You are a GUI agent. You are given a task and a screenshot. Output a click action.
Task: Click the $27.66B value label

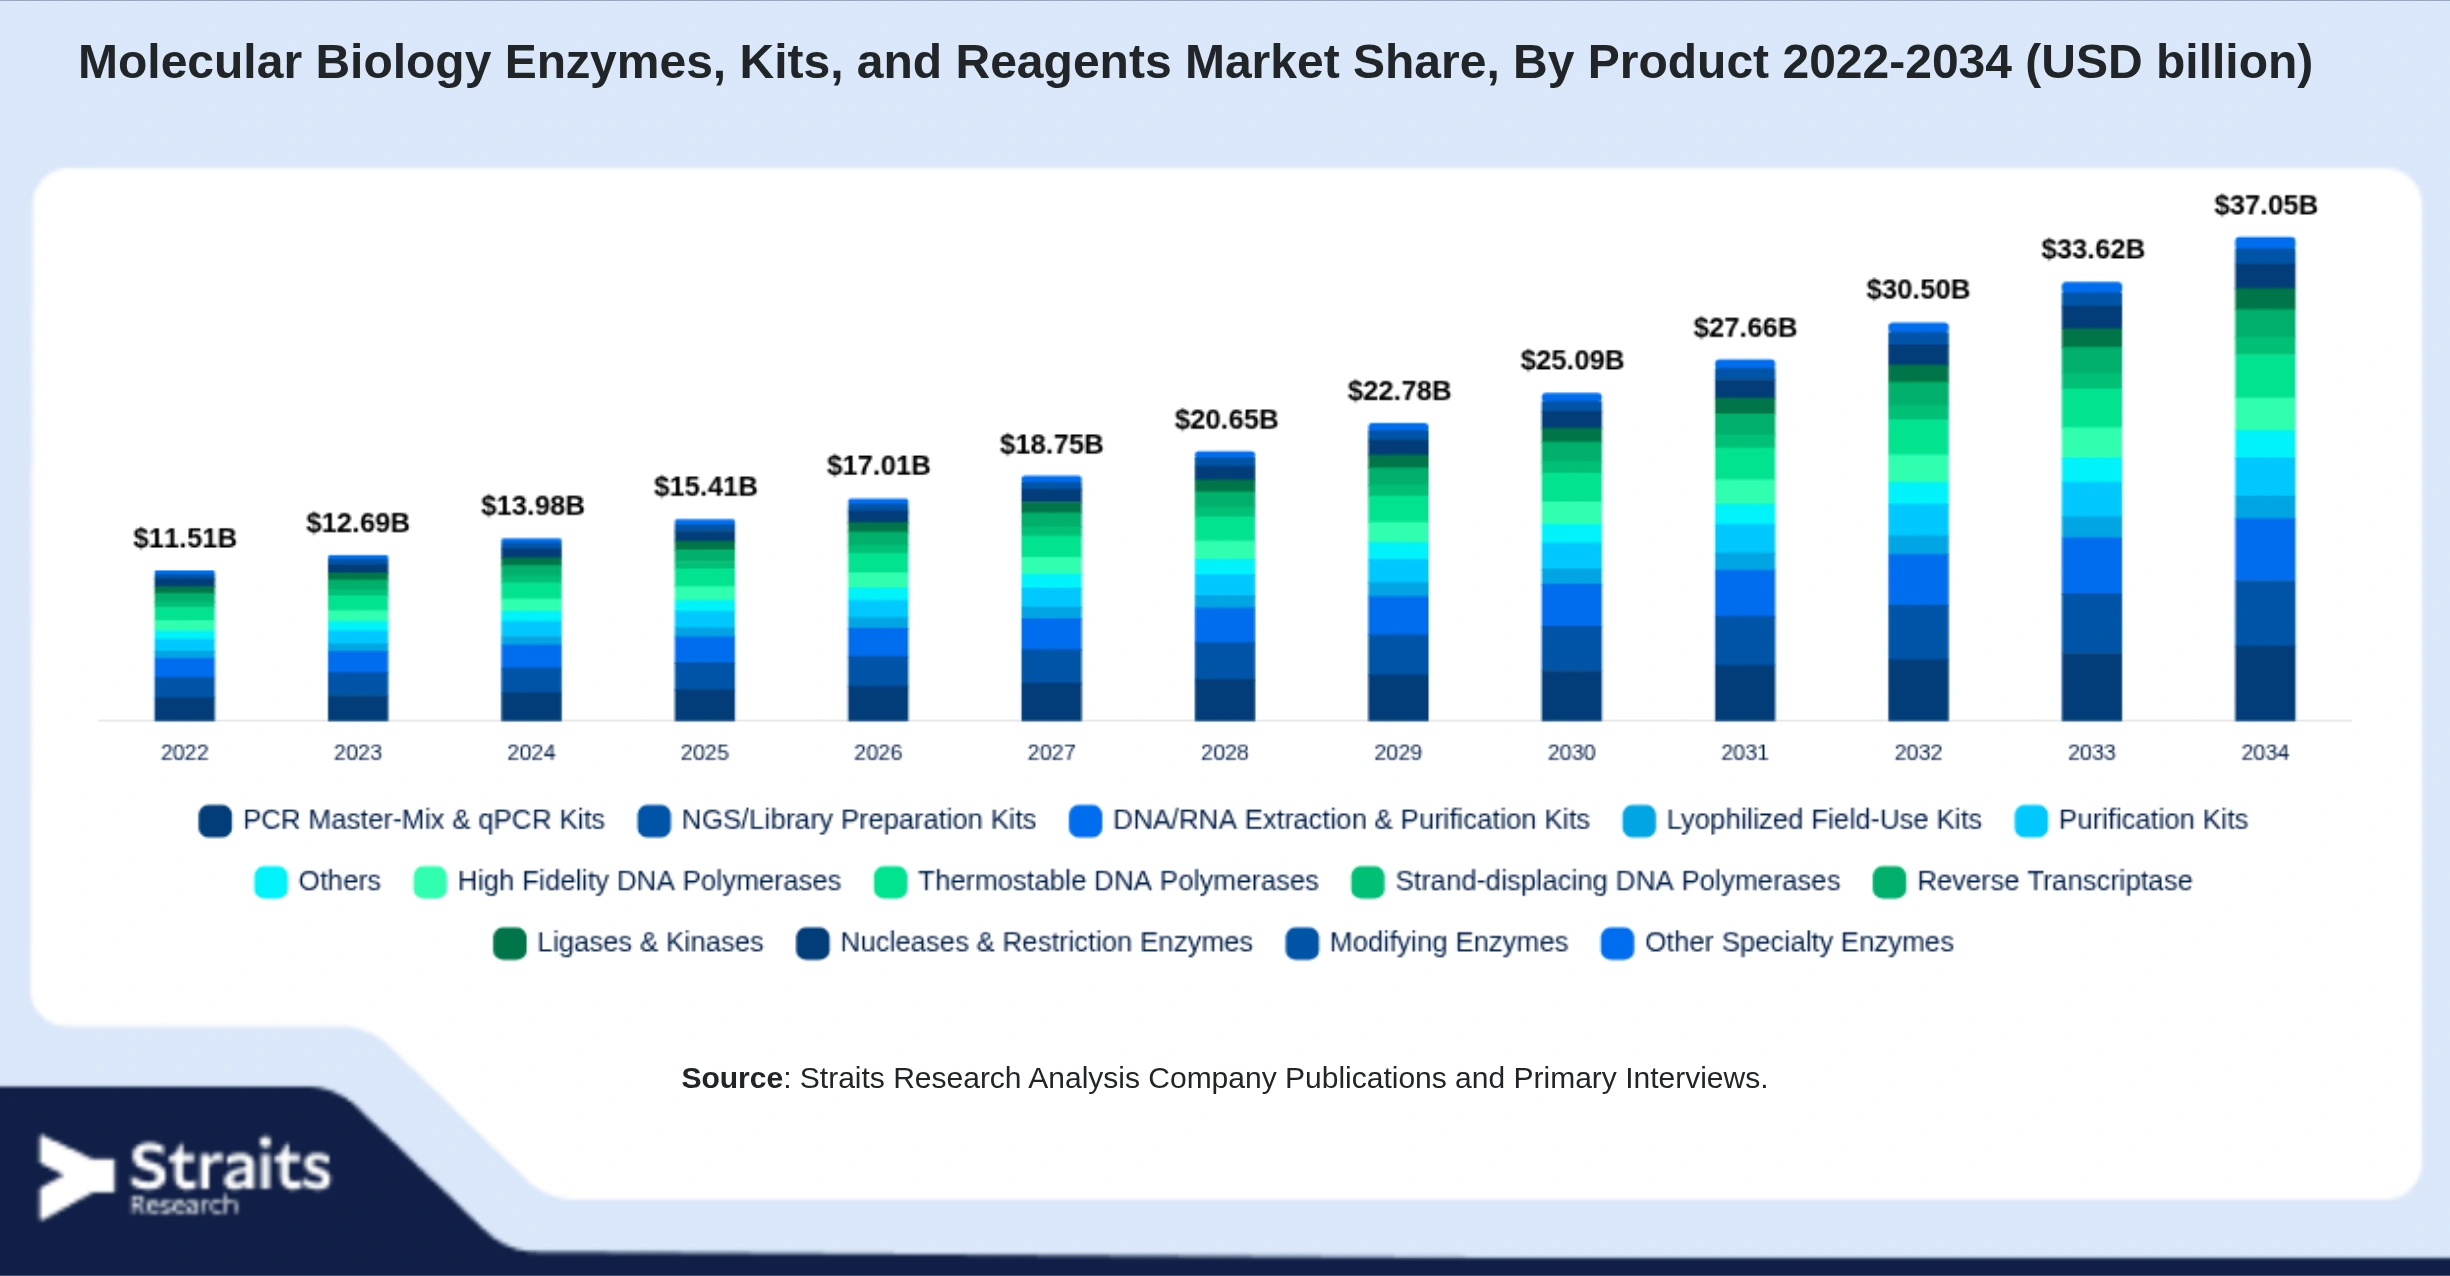[x=1745, y=327]
